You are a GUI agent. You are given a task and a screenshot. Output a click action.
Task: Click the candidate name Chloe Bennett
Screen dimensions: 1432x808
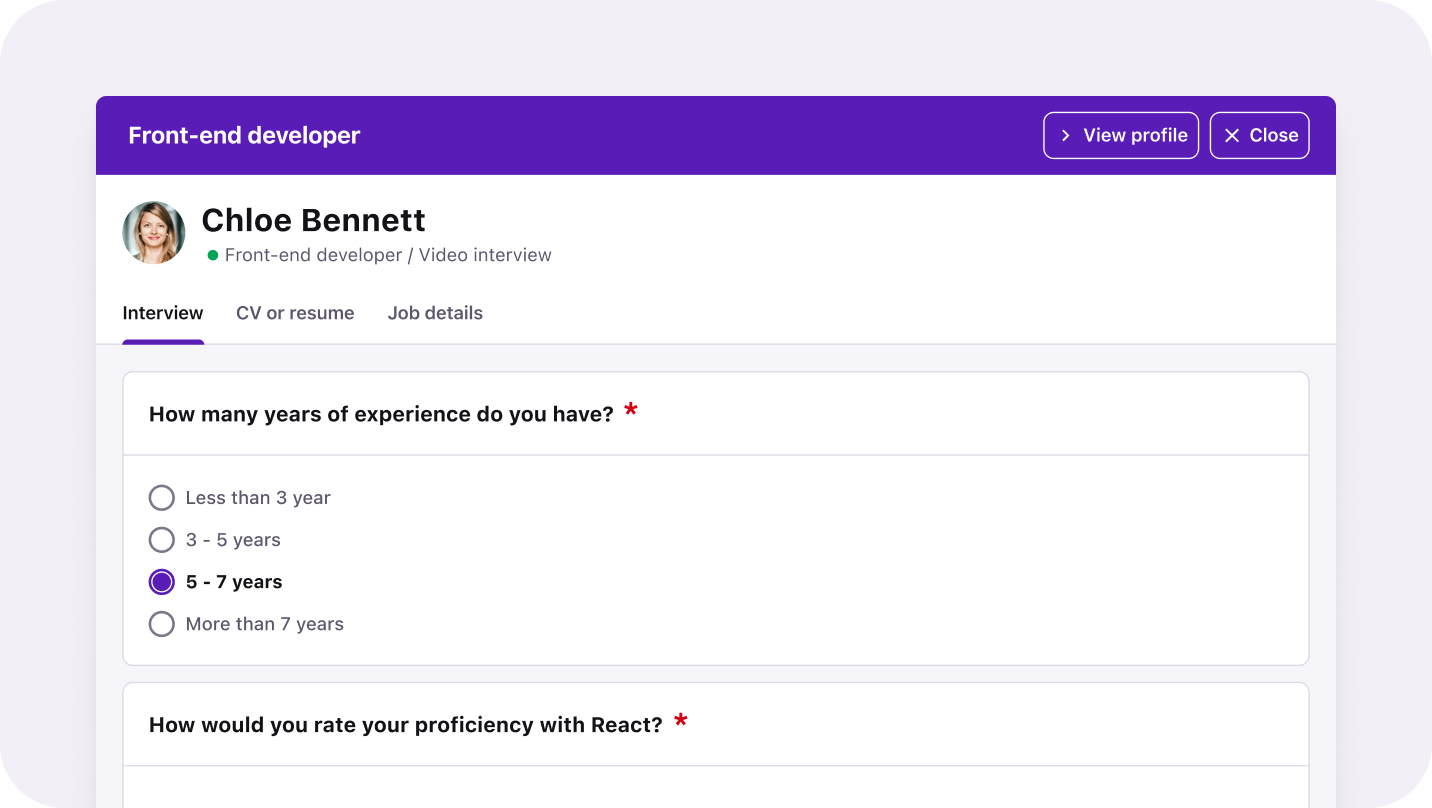(313, 220)
